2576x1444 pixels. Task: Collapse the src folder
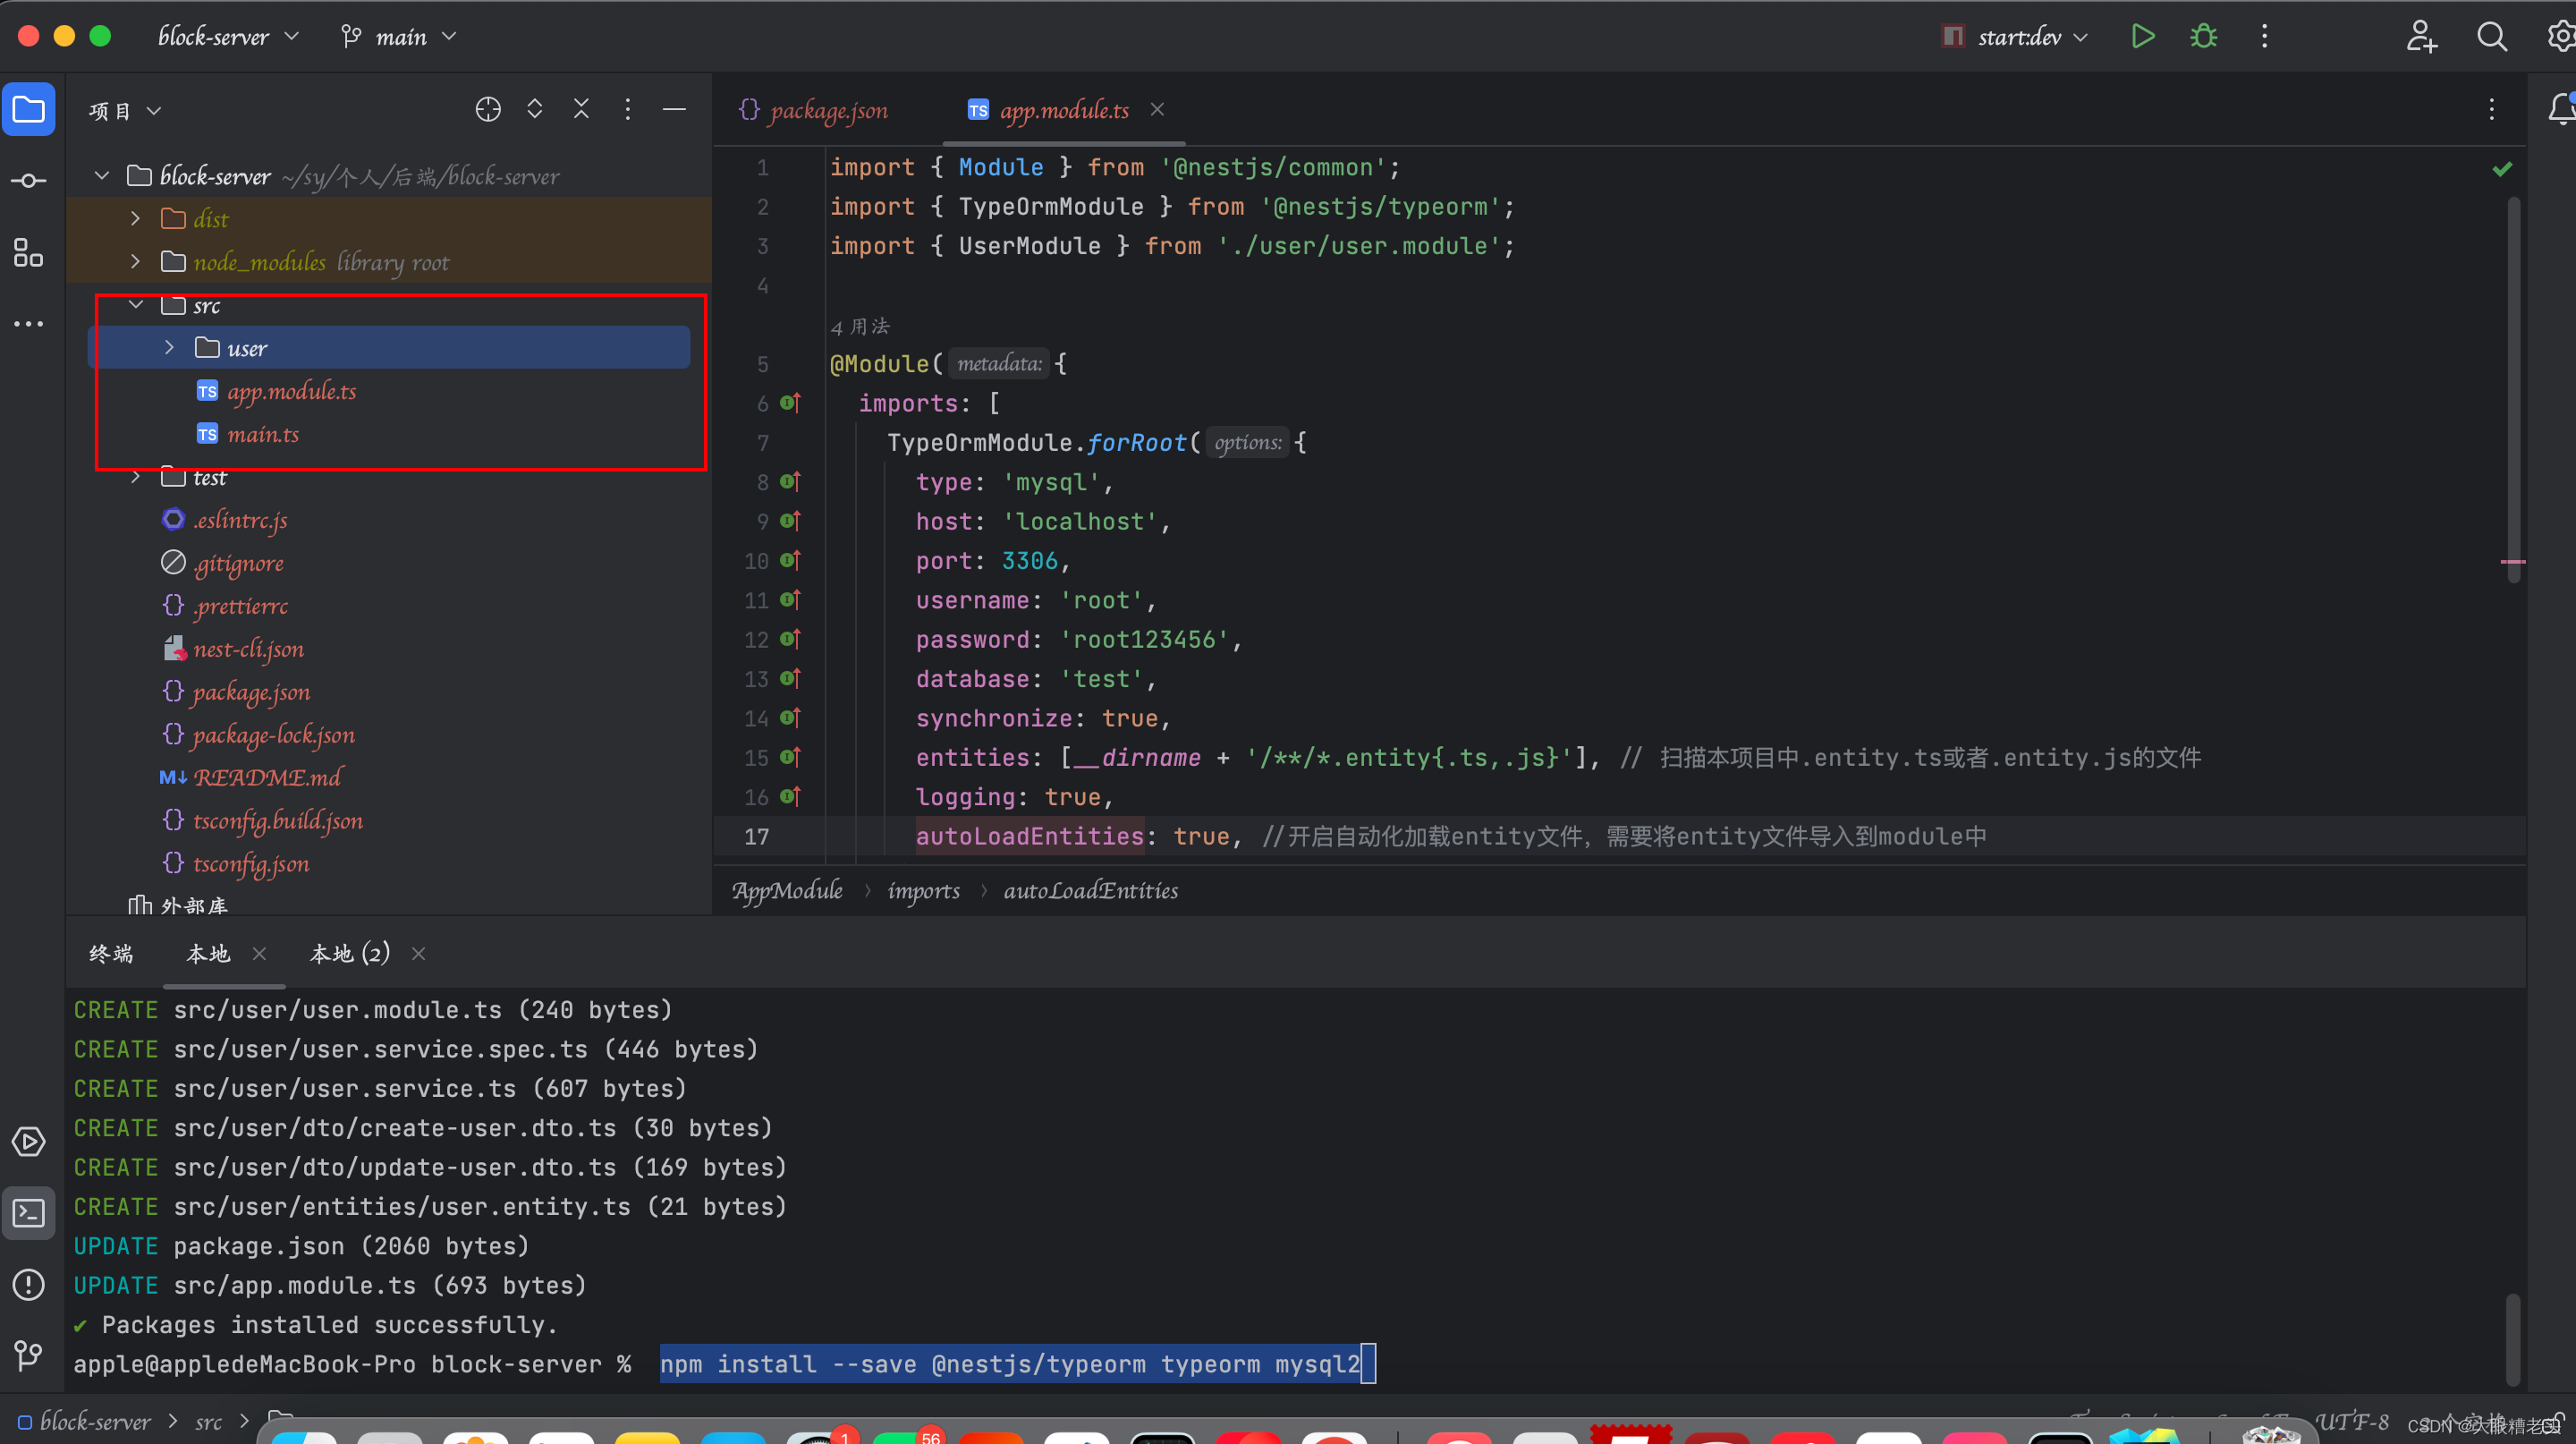click(x=135, y=304)
